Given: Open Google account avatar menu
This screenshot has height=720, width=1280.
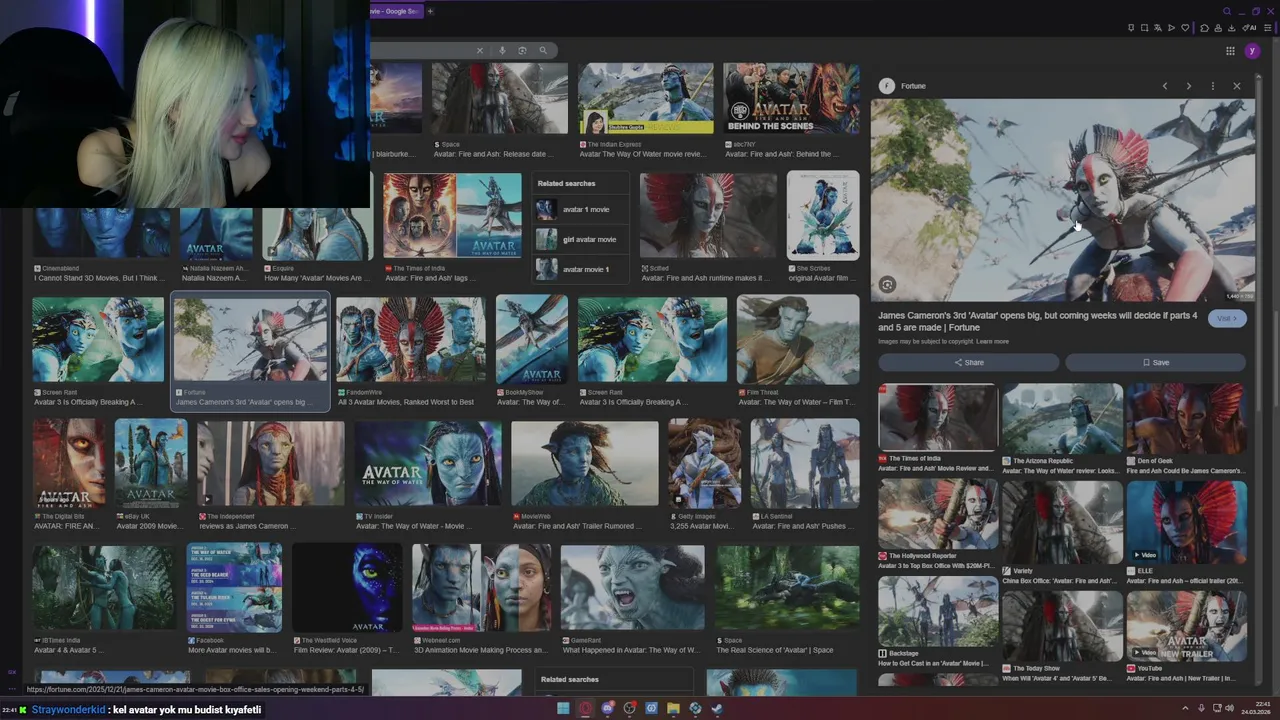Looking at the screenshot, I should point(1253,51).
